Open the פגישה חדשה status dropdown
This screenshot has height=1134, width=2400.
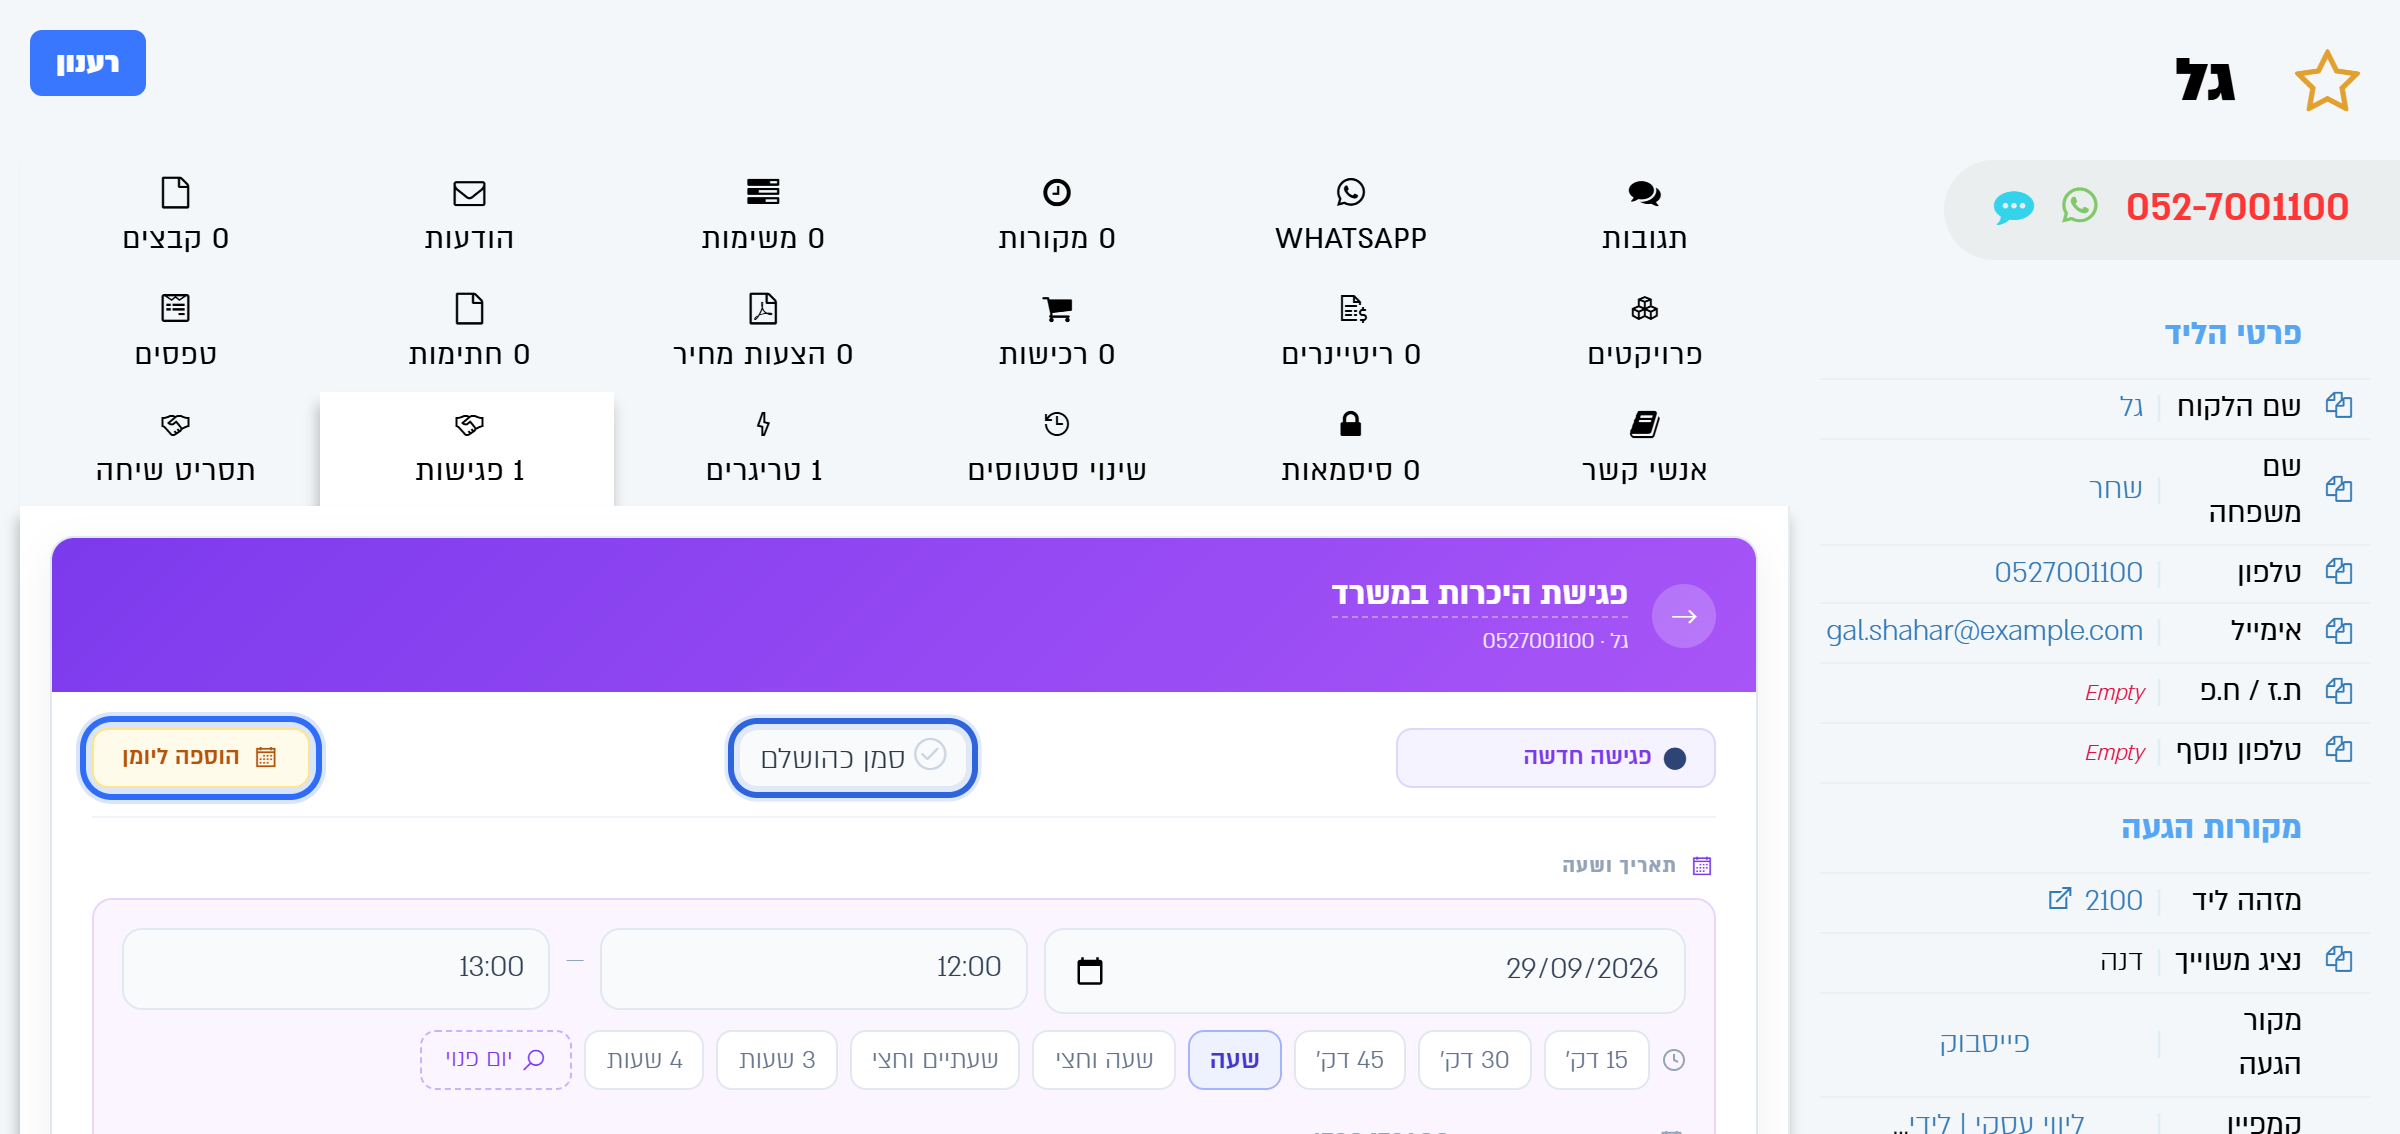1555,757
